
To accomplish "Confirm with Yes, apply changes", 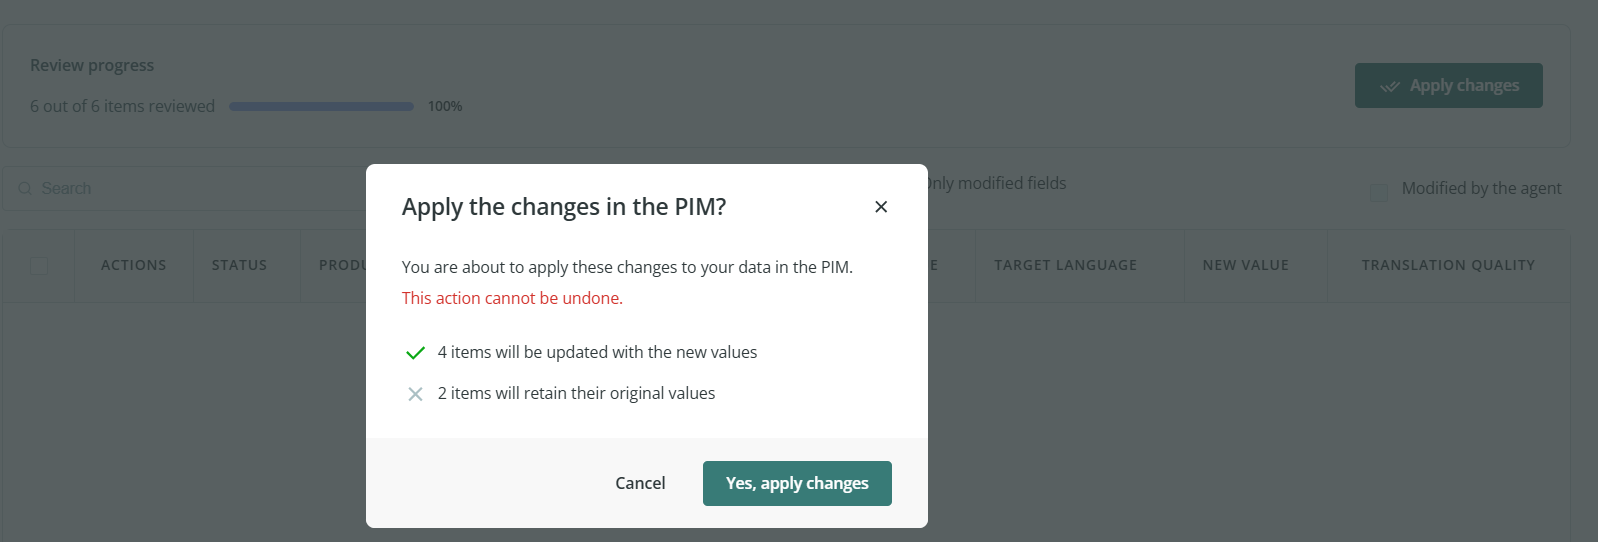I will (x=797, y=483).
